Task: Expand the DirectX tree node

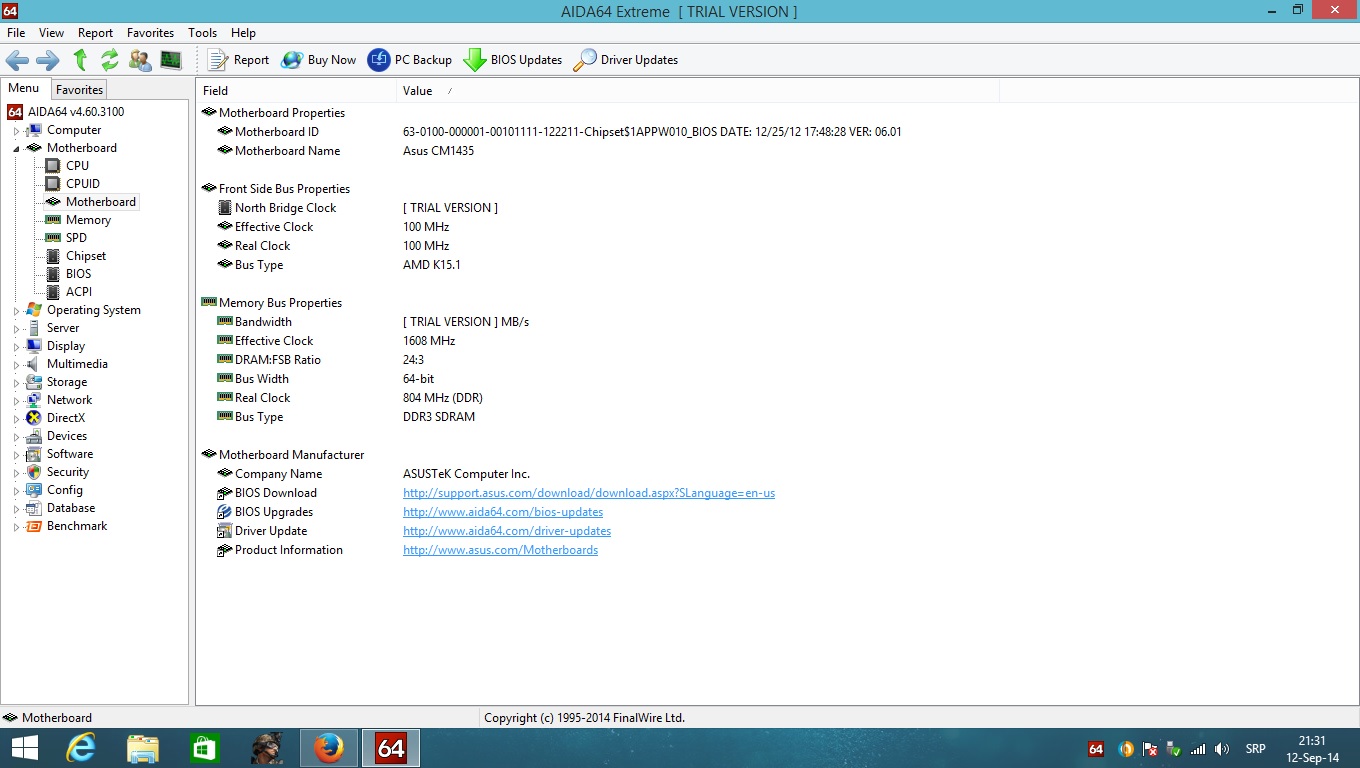Action: pos(16,419)
